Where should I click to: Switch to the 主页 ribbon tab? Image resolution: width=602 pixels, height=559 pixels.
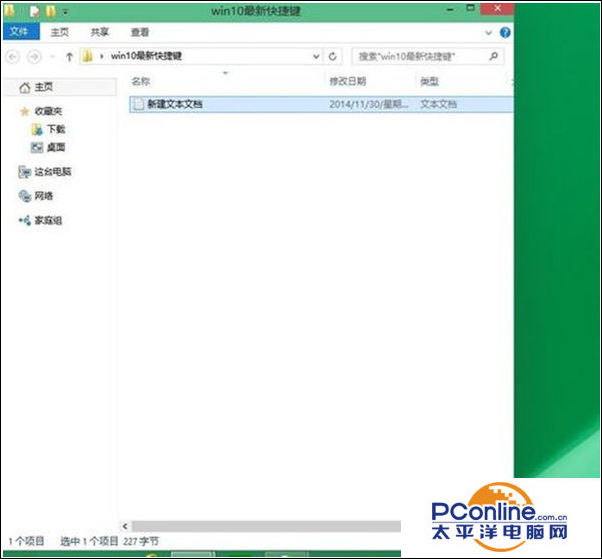(59, 32)
